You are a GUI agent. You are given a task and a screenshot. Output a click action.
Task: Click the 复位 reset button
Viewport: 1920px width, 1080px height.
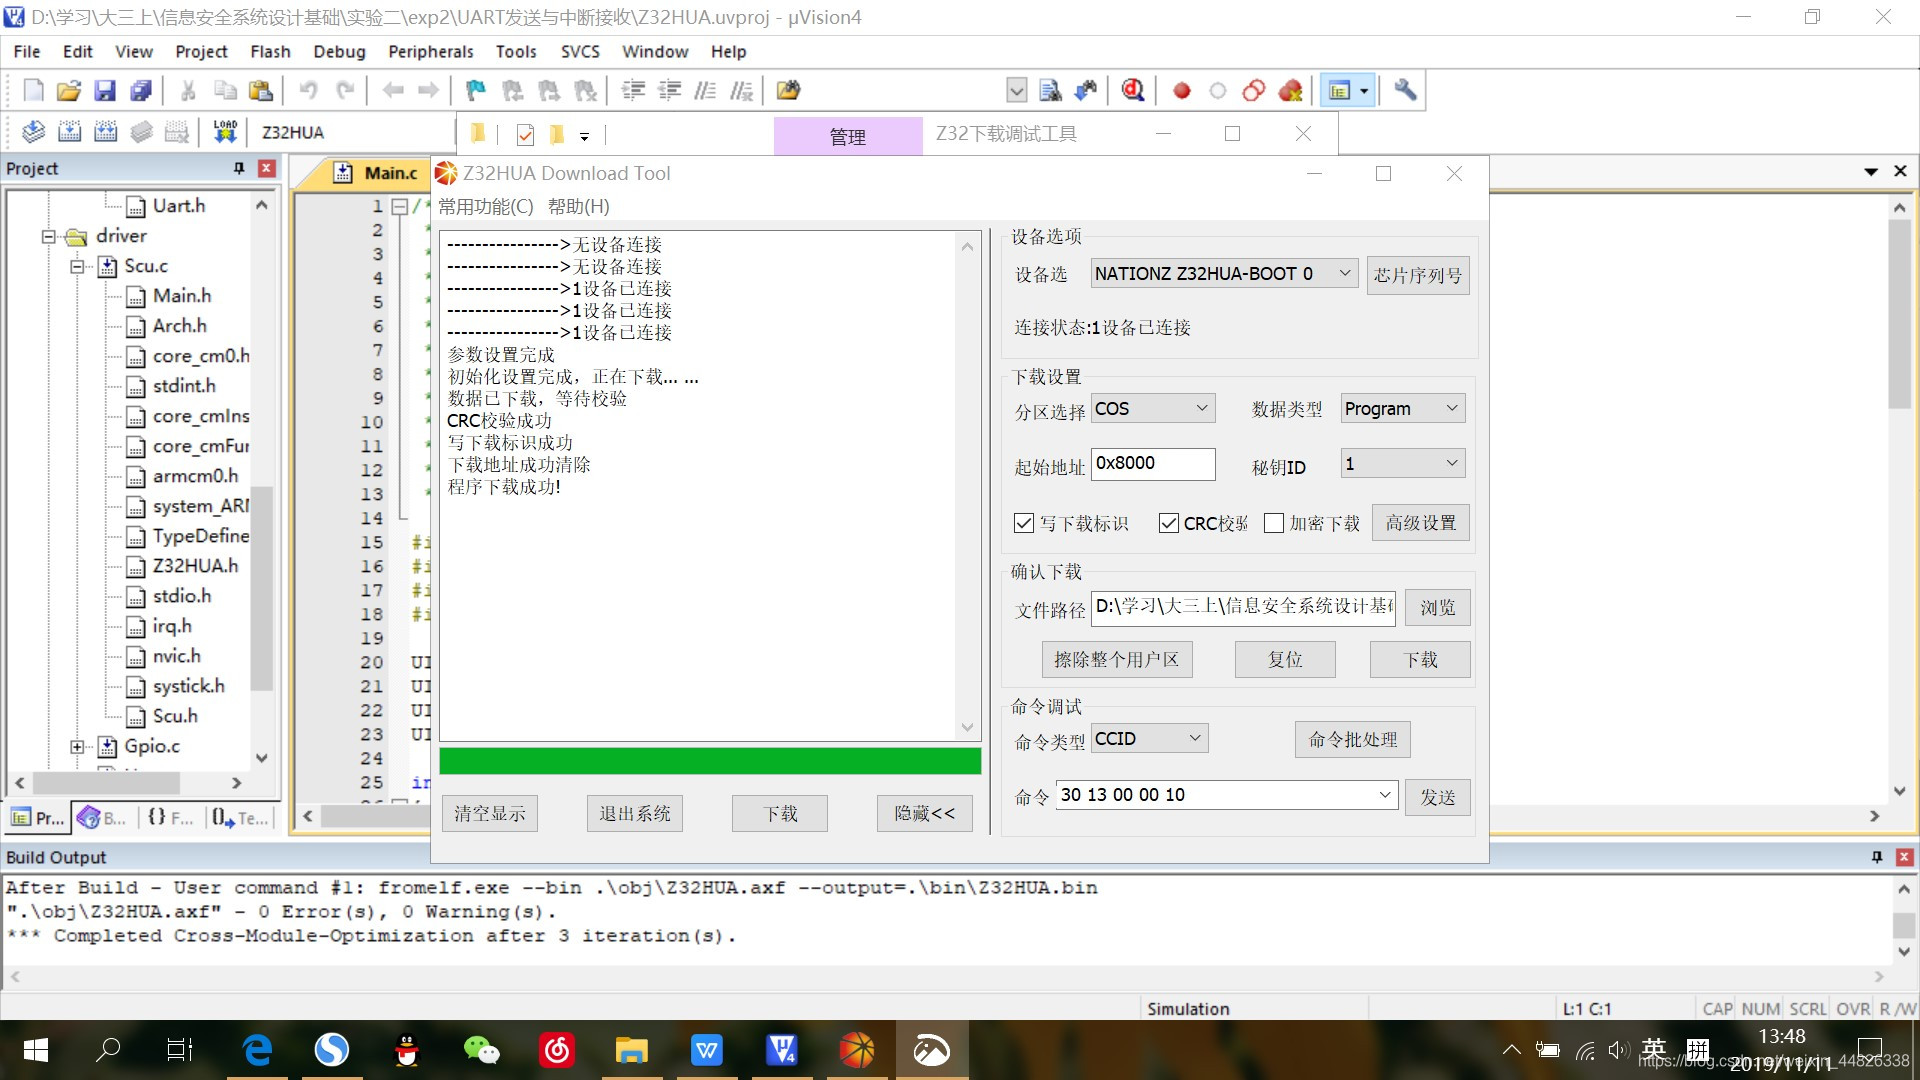[x=1285, y=660]
